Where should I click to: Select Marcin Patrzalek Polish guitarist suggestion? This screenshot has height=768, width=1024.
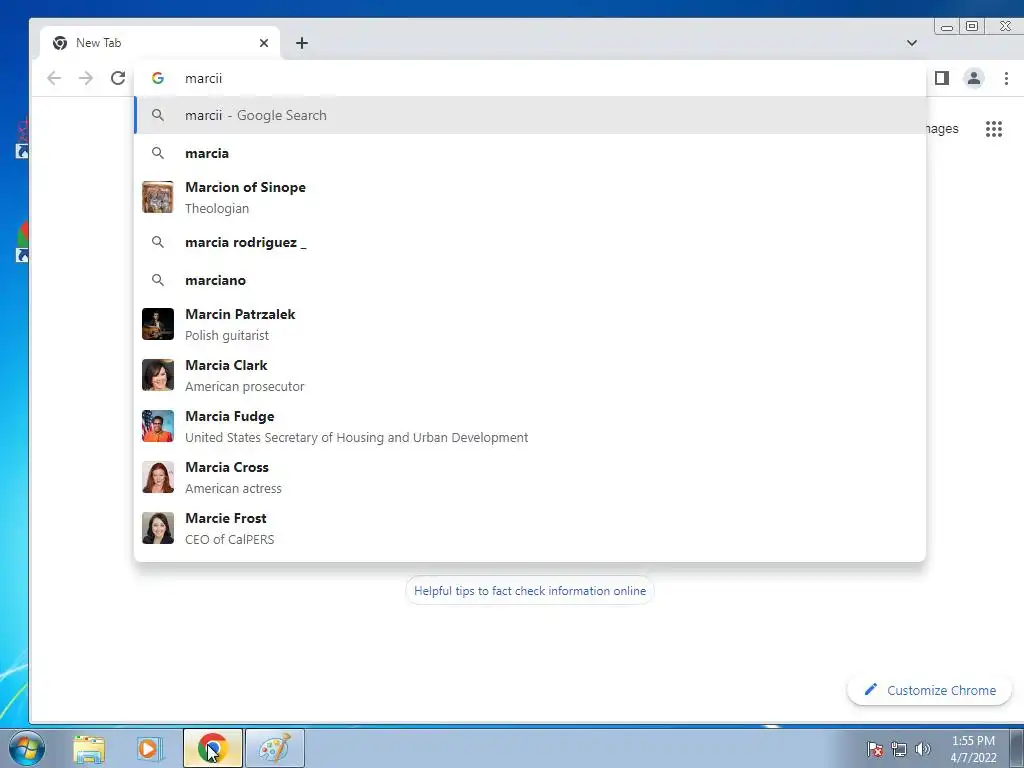click(x=530, y=325)
